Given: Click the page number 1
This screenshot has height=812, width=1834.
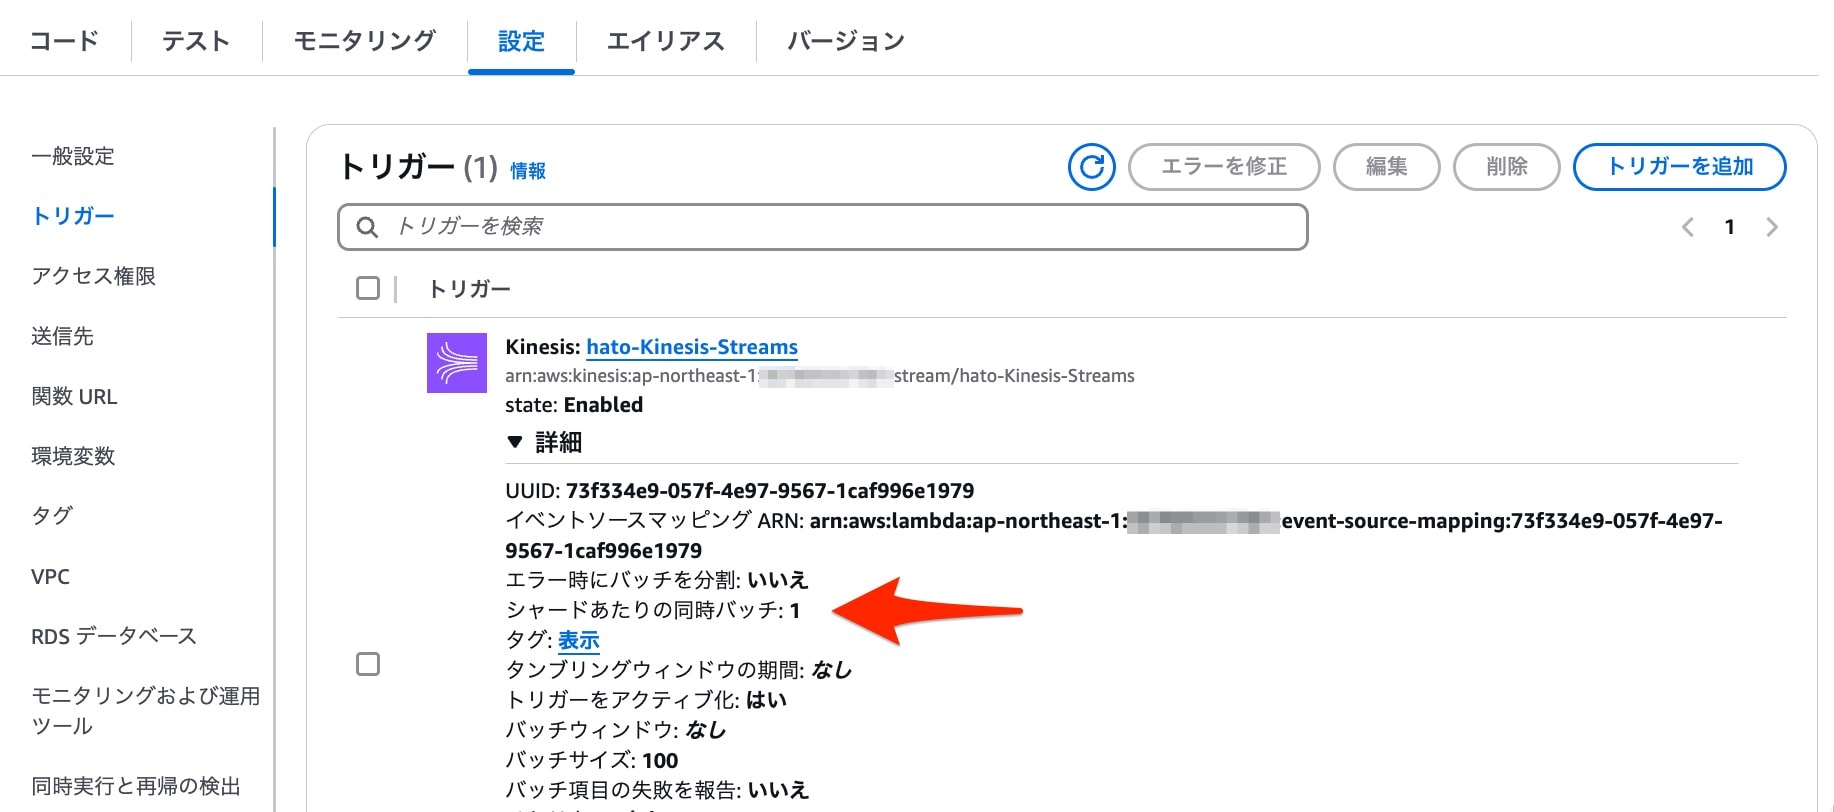Looking at the screenshot, I should 1729,227.
